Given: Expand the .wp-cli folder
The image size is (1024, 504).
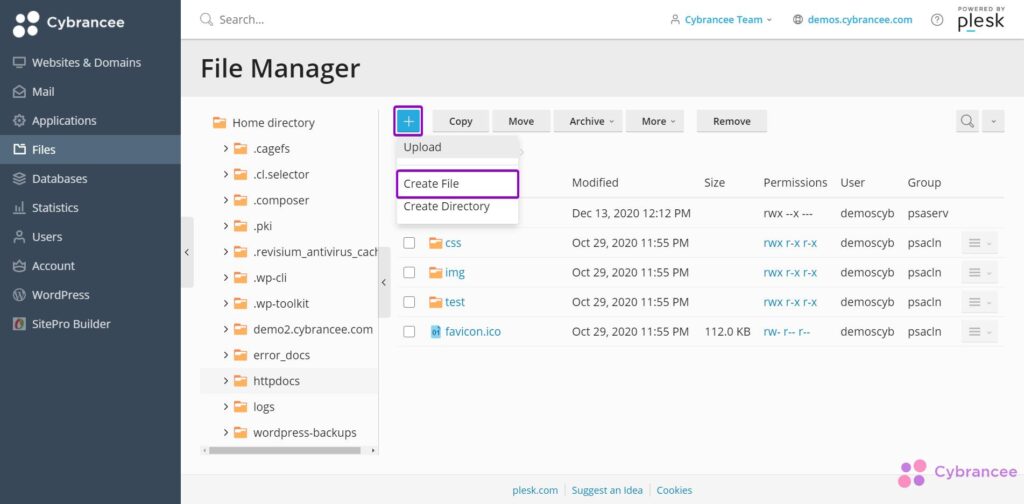Looking at the screenshot, I should (x=226, y=277).
